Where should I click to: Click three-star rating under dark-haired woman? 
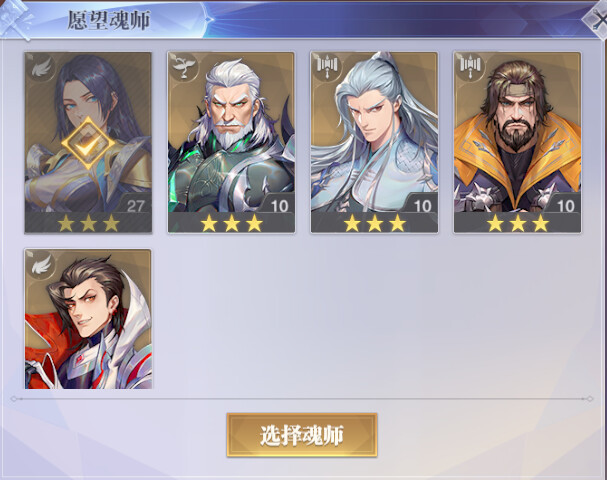(x=89, y=223)
